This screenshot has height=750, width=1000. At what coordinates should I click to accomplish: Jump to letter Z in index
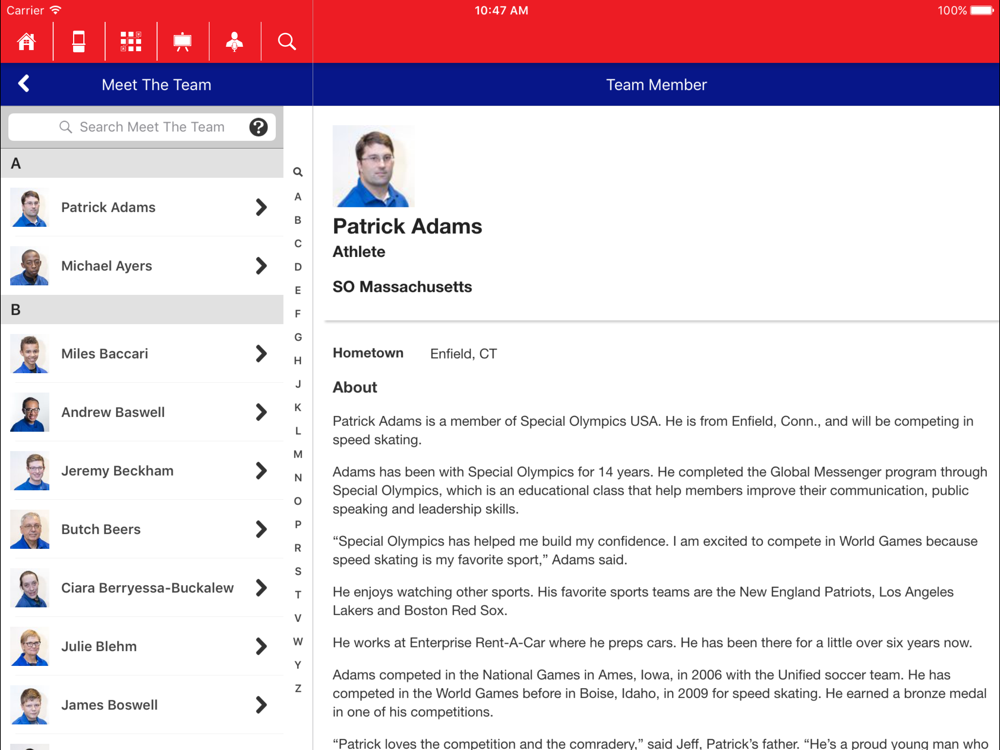298,689
